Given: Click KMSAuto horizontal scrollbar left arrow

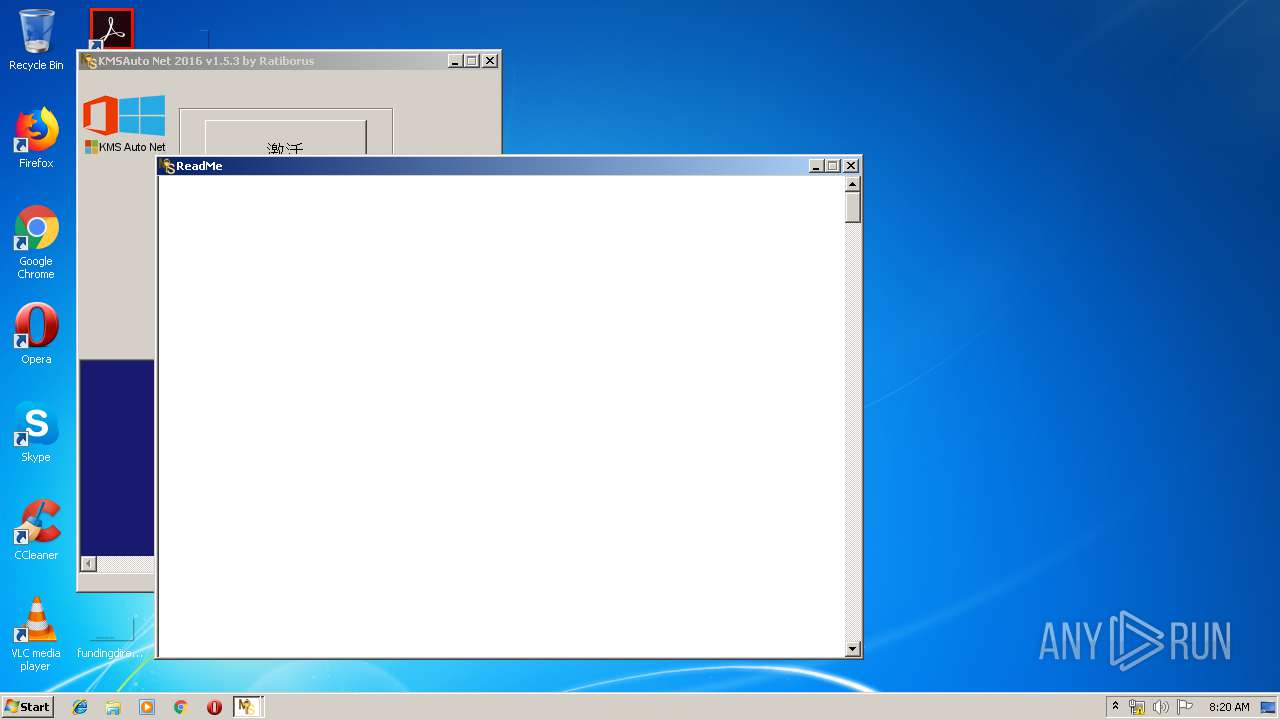Looking at the screenshot, I should click(88, 564).
